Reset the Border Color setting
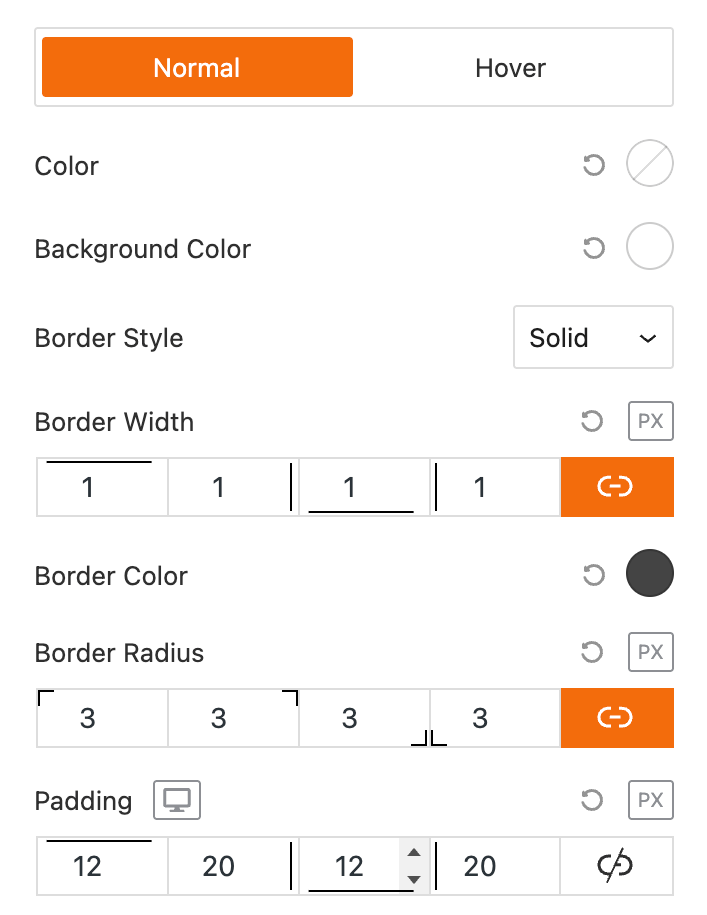The image size is (707, 915). [594, 575]
